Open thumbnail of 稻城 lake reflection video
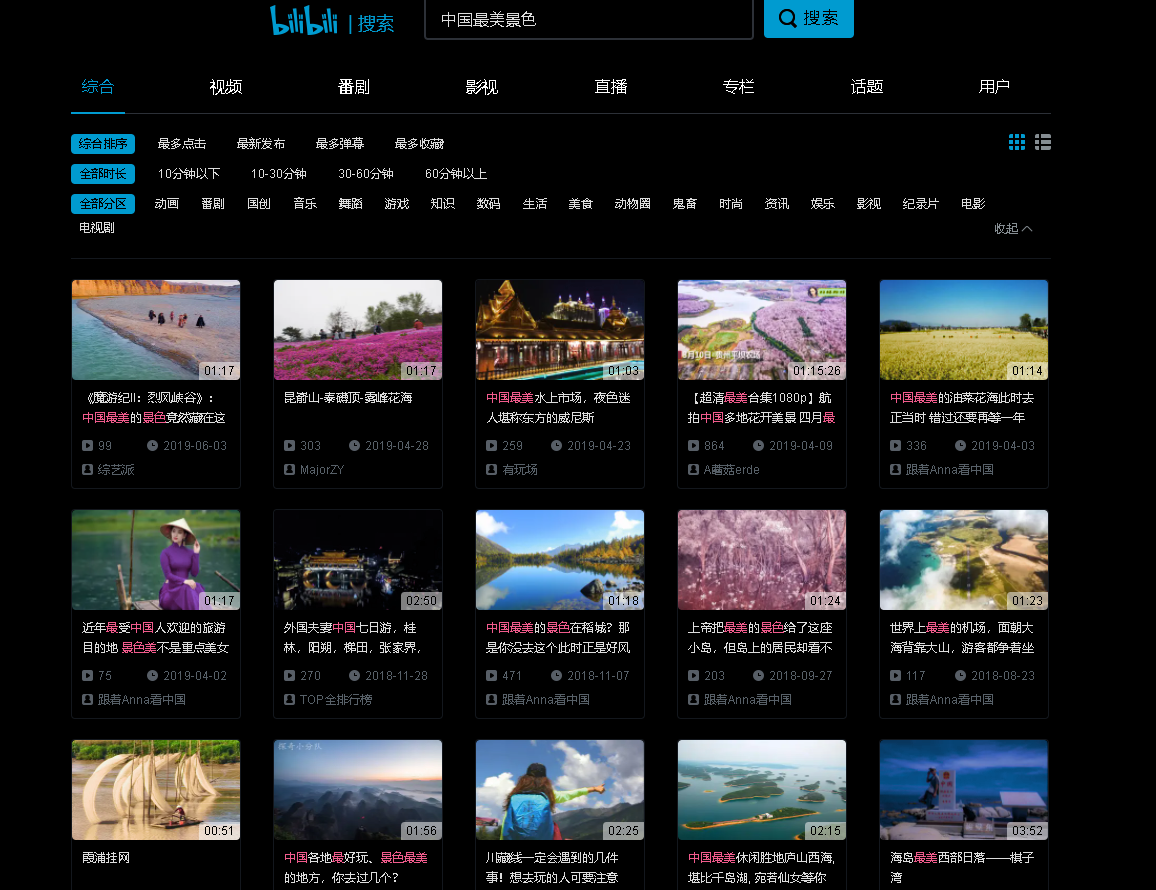The image size is (1156, 890). (560, 560)
